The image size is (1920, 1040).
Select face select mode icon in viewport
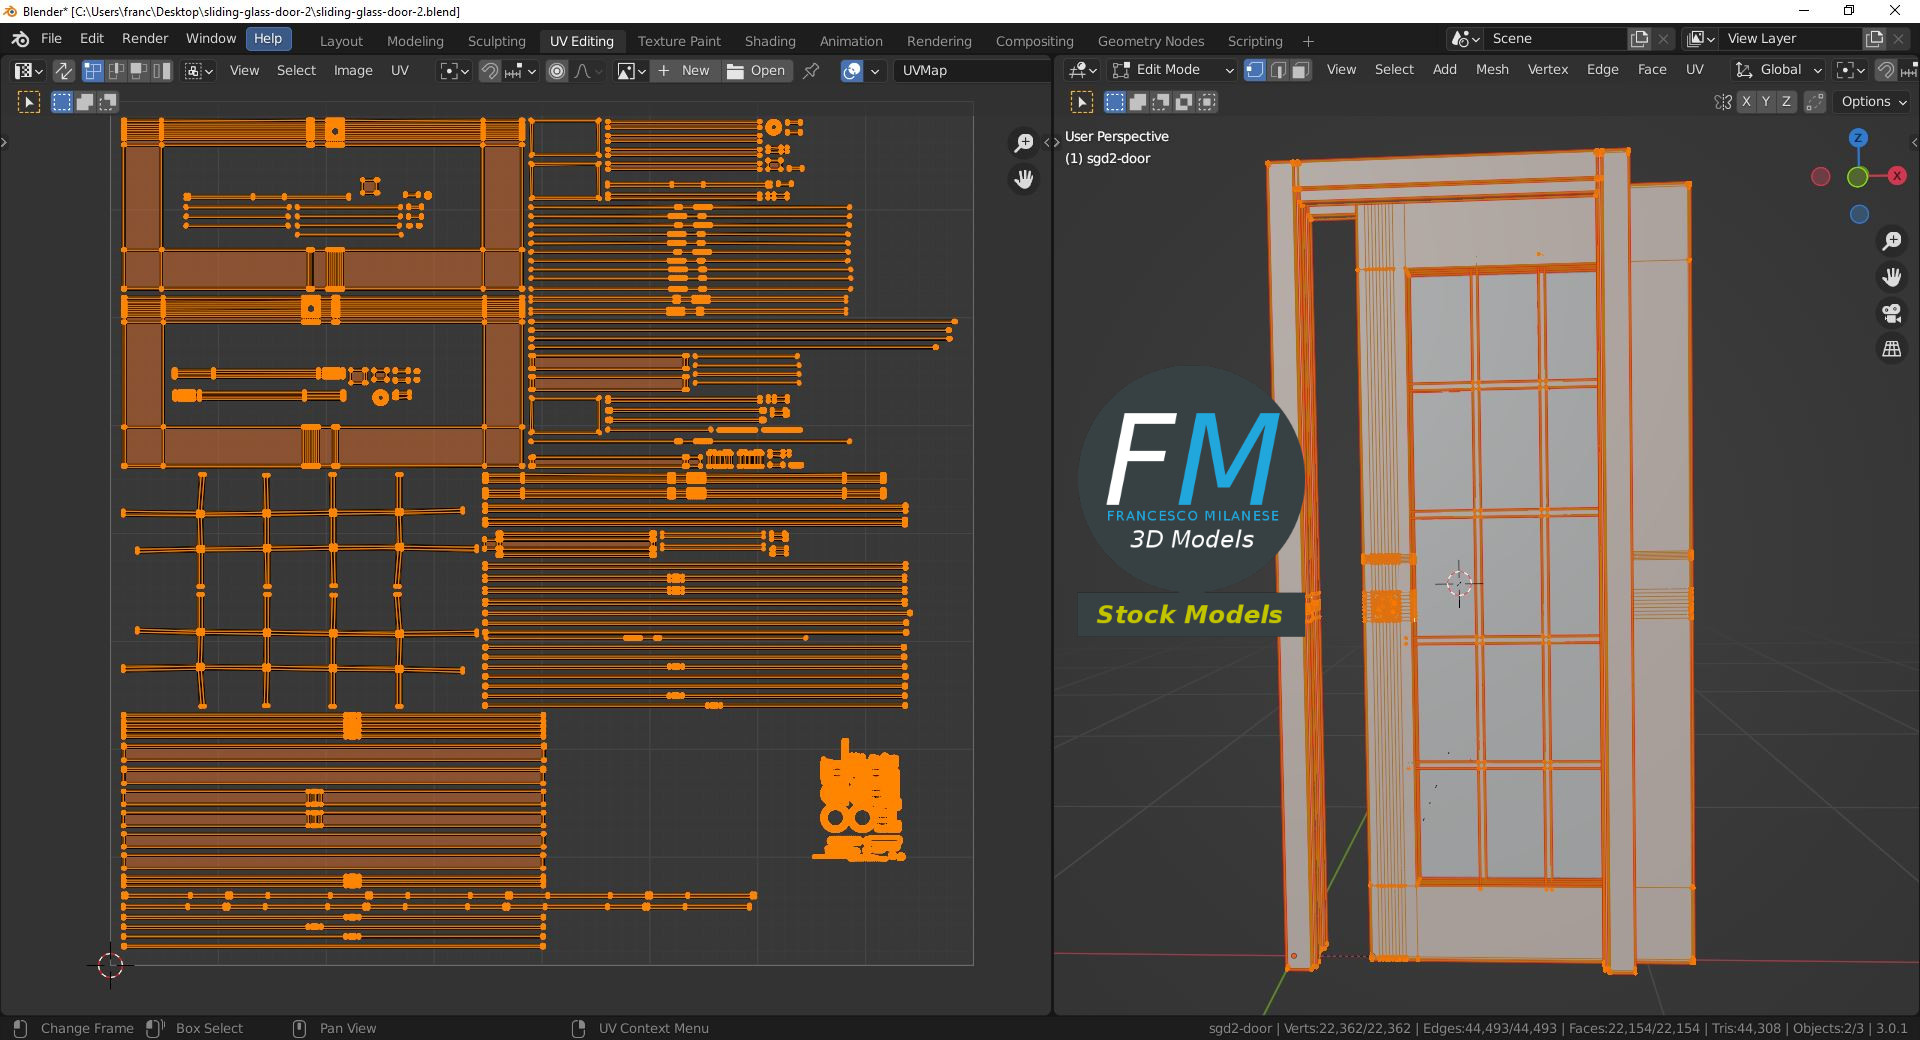[1300, 70]
